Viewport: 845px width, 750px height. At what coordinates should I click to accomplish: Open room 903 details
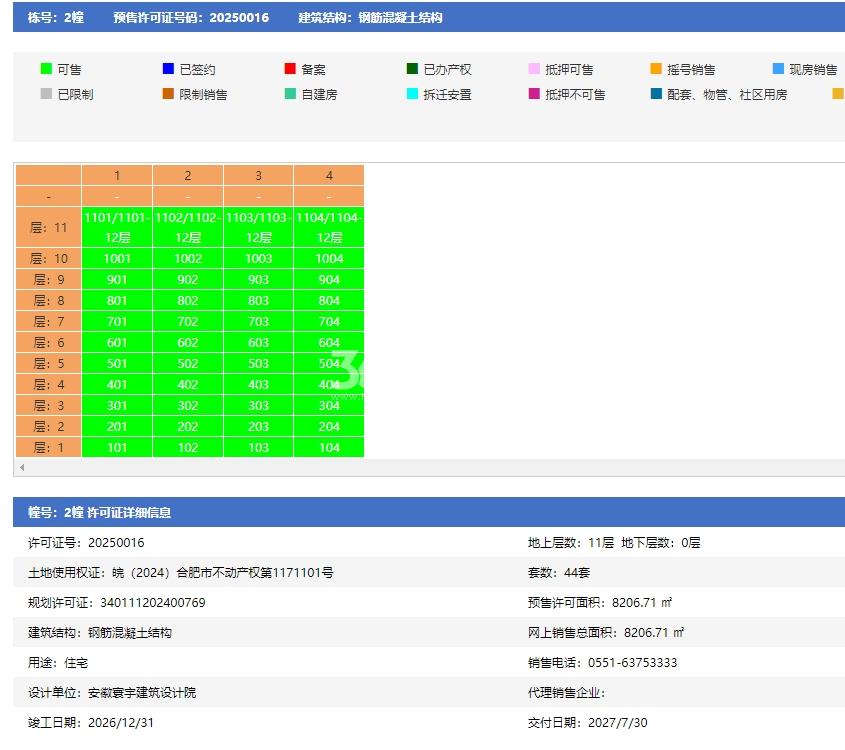pyautogui.click(x=258, y=280)
